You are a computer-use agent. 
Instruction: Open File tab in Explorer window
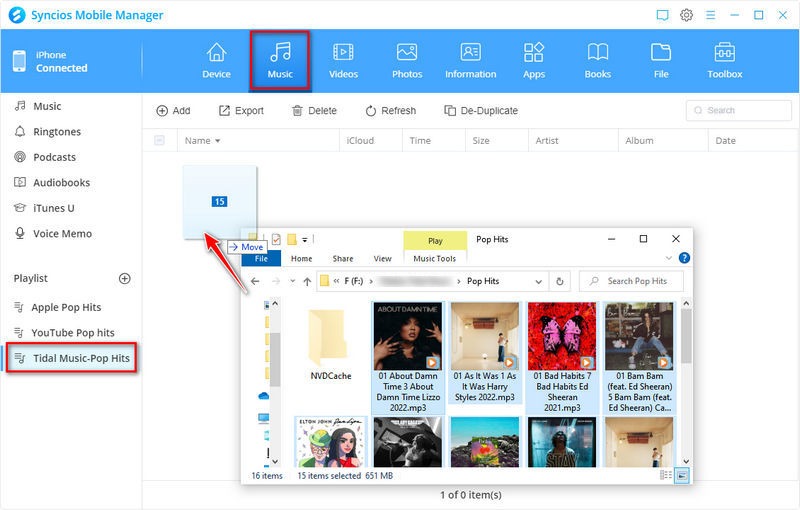coord(261,259)
